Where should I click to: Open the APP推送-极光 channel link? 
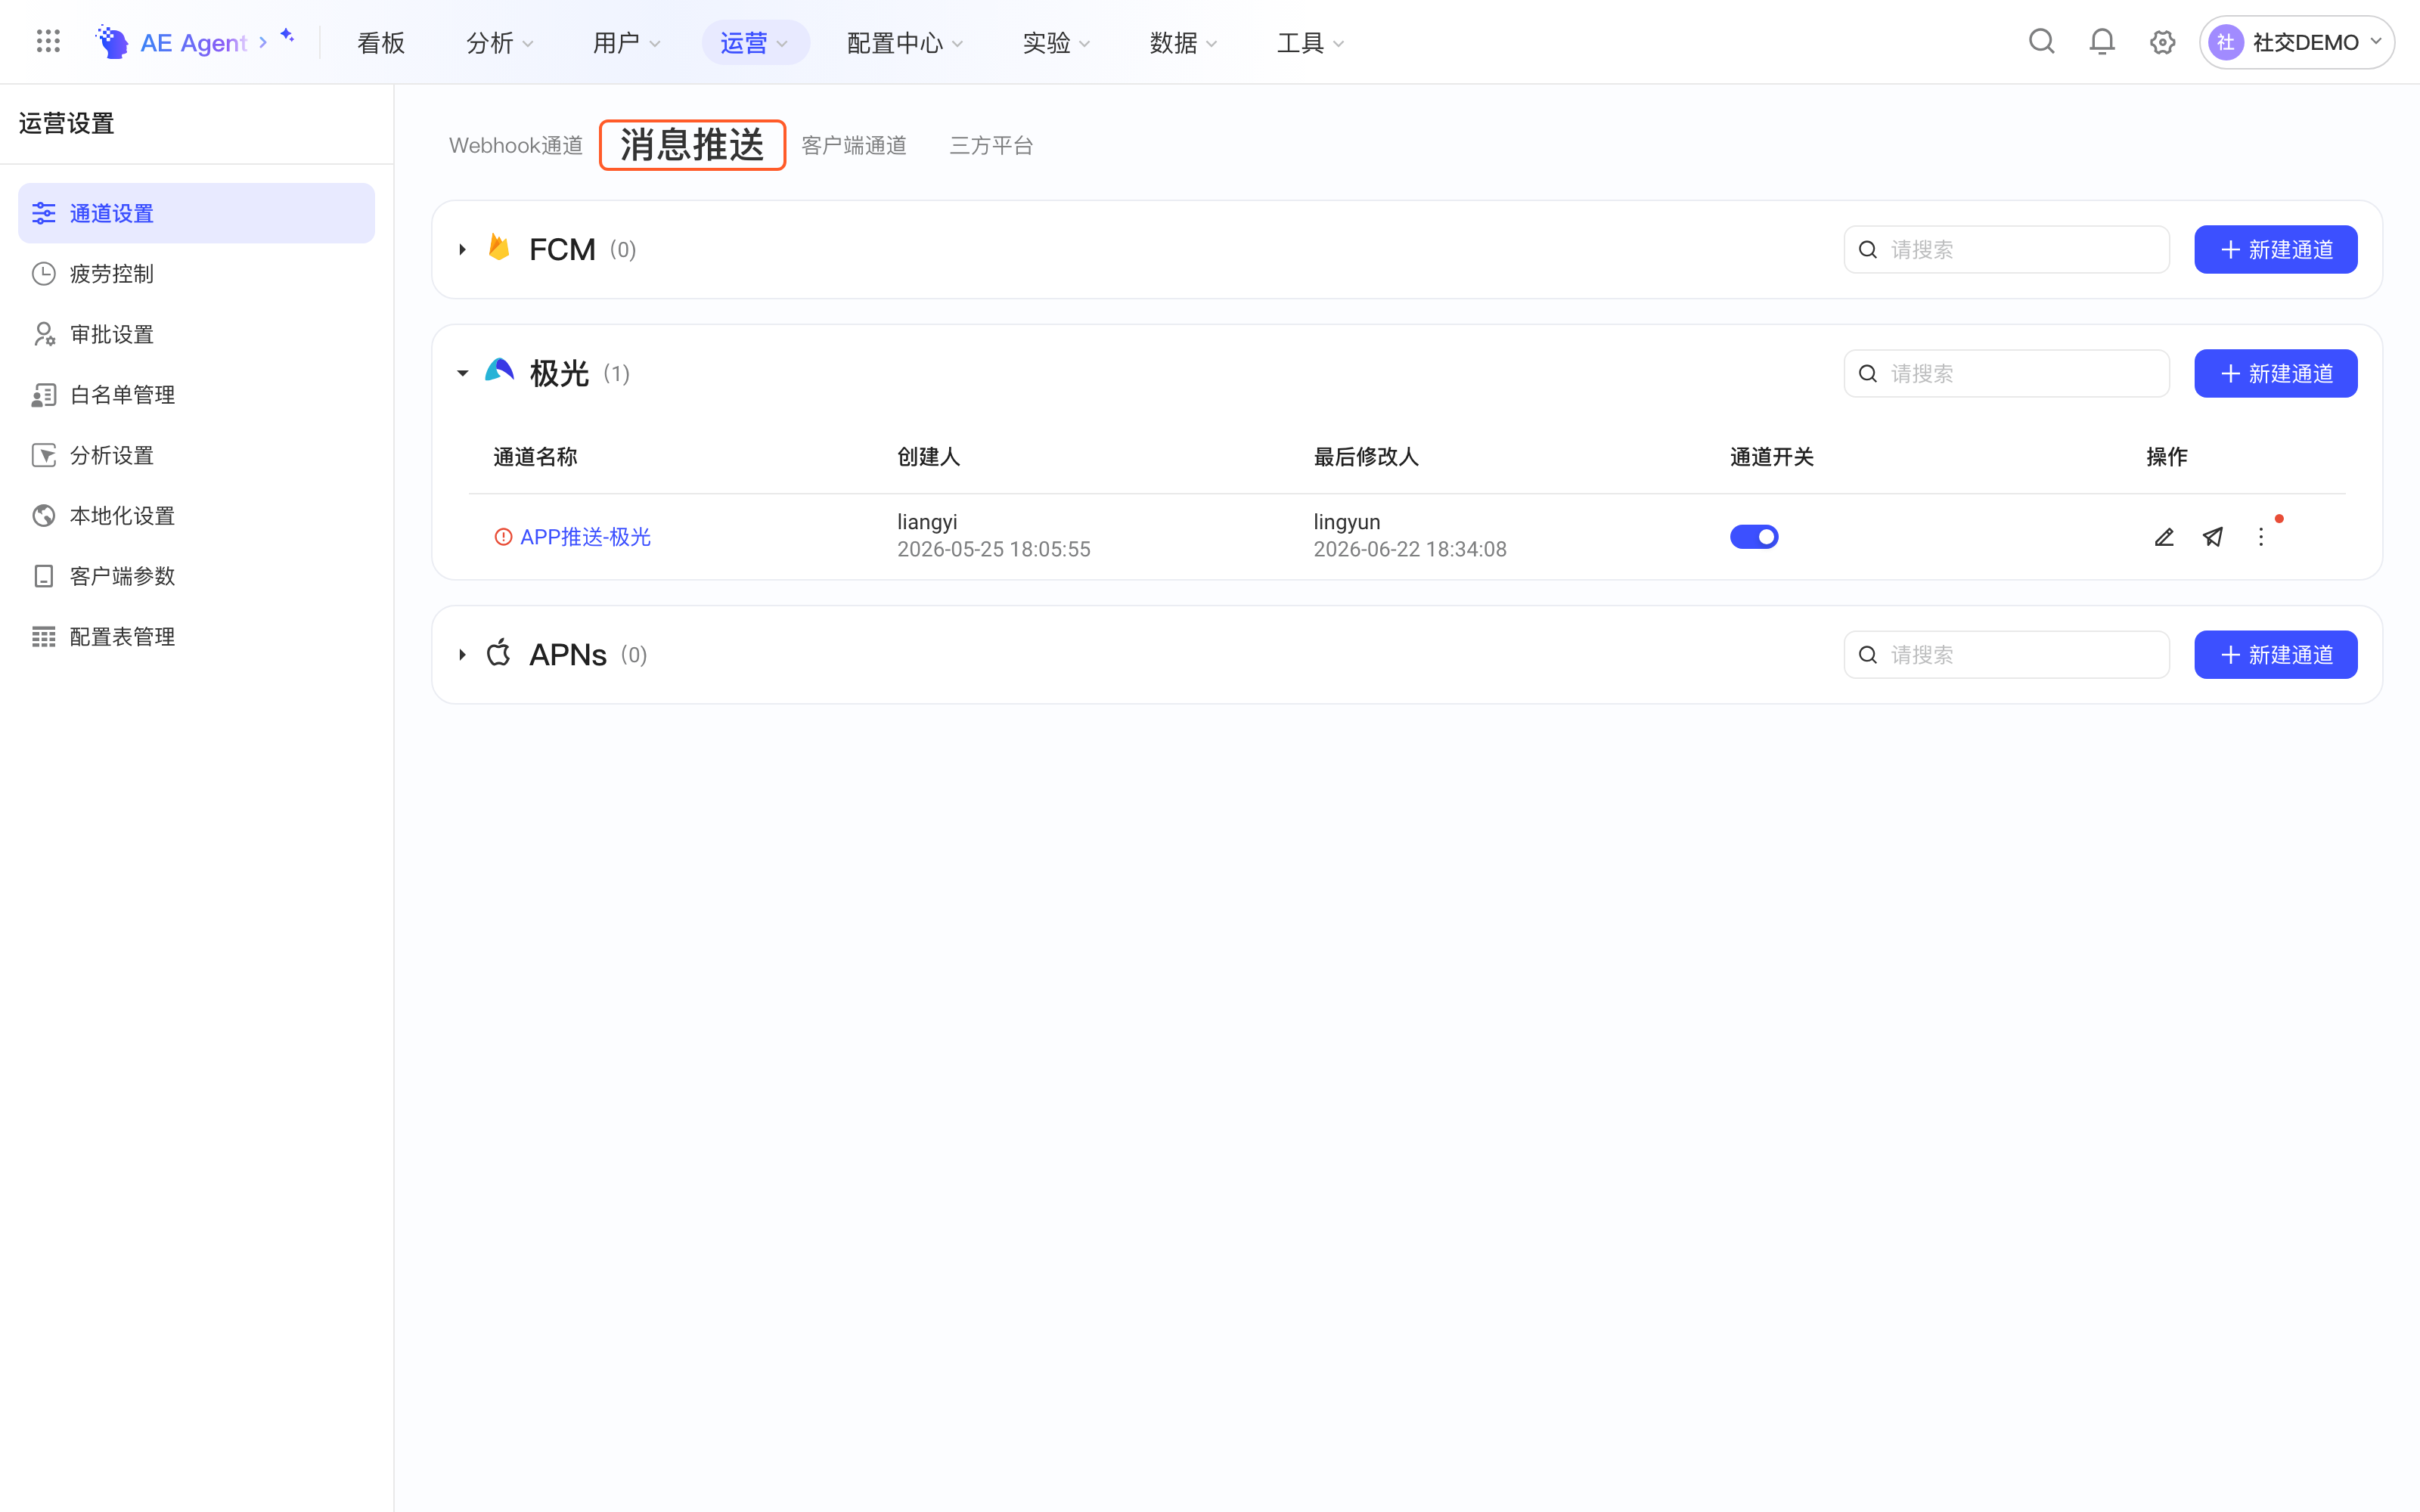pos(585,537)
